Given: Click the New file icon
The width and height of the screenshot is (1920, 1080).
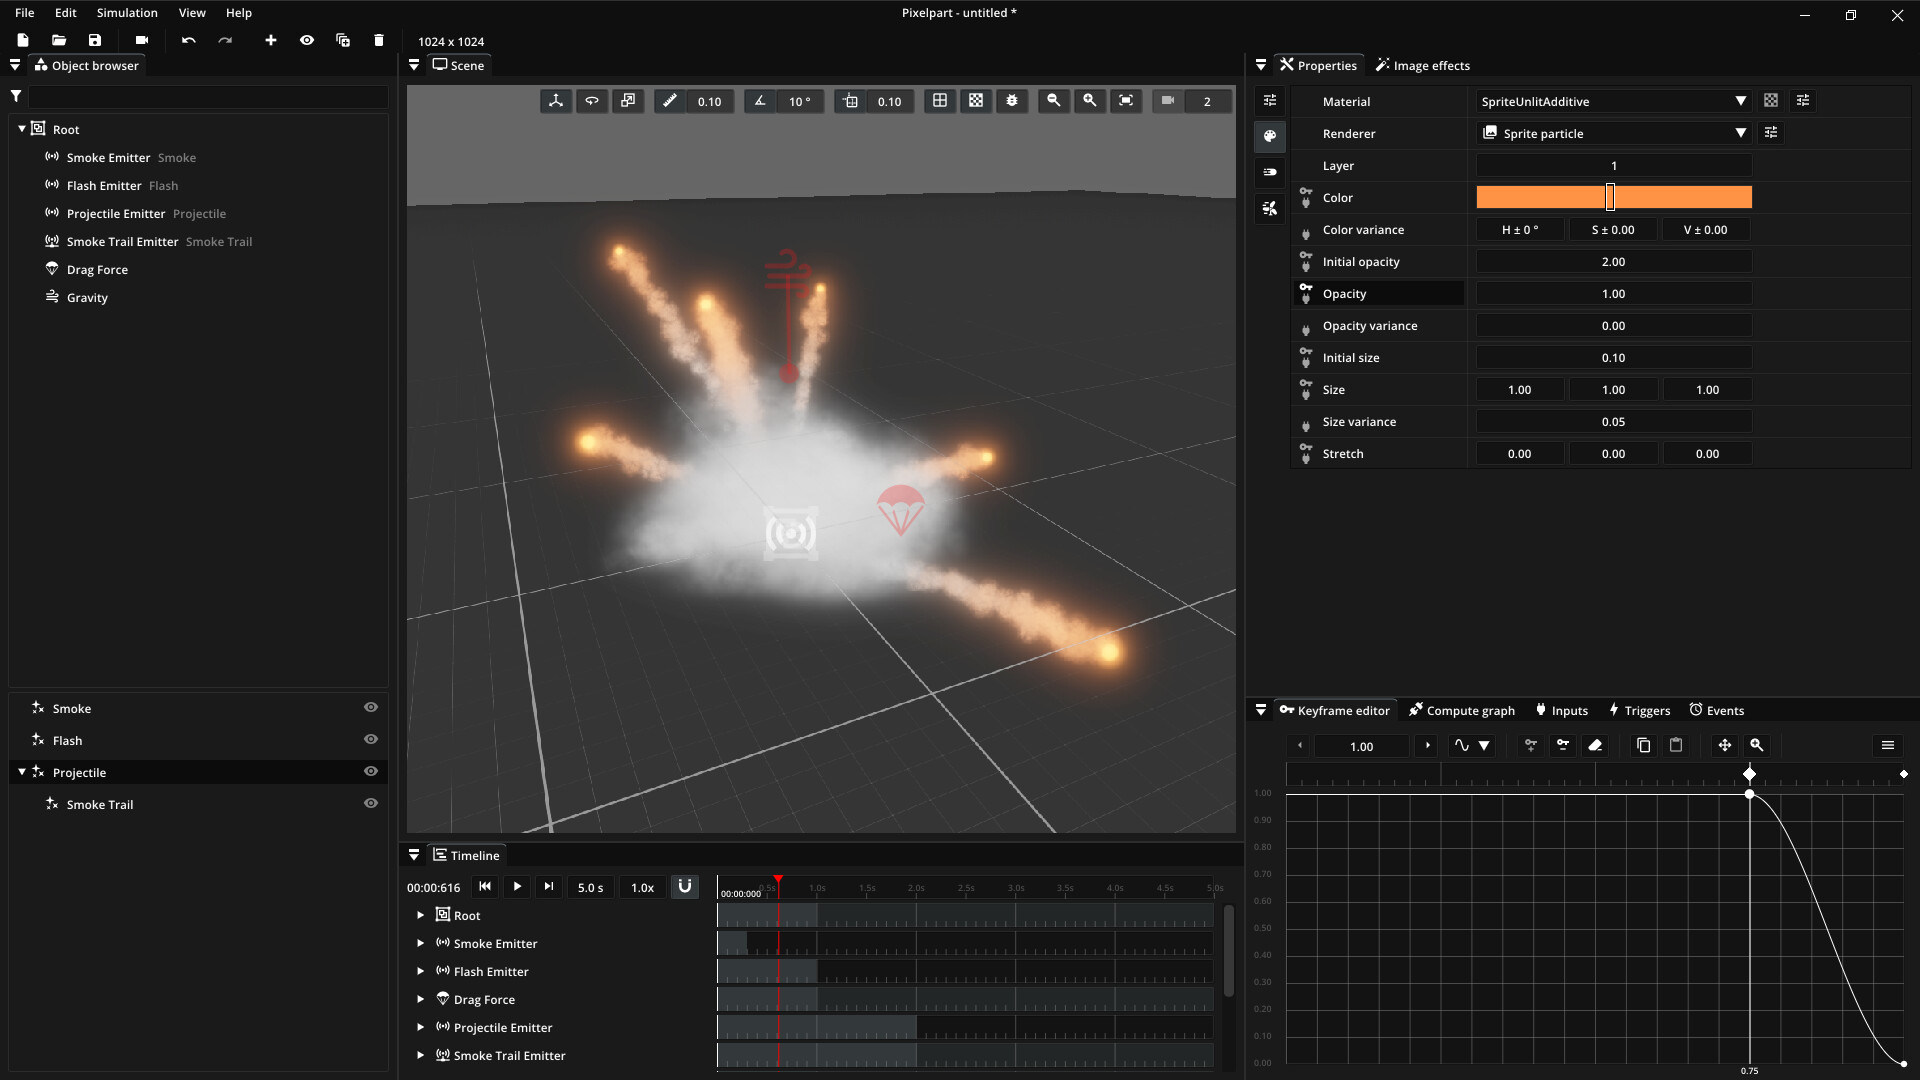Looking at the screenshot, I should (23, 41).
